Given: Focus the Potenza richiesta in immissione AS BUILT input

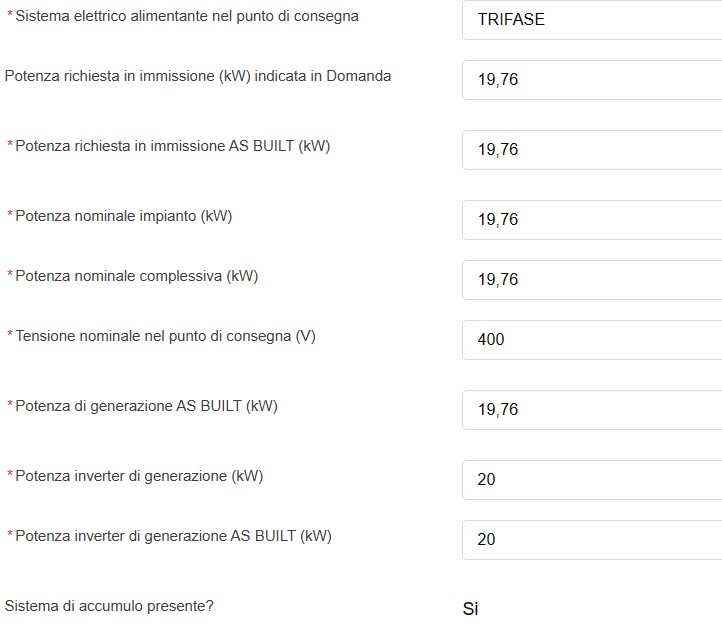Looking at the screenshot, I should (591, 150).
